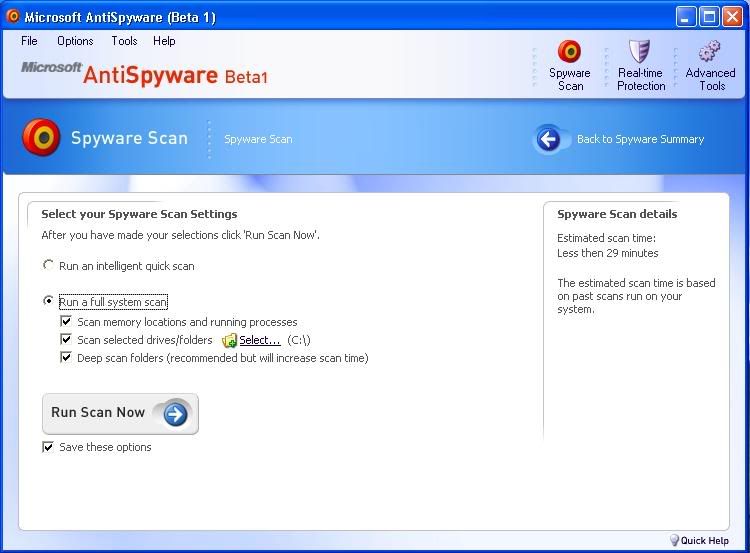Toggle Save these options checkbox
This screenshot has height=553, width=750.
coord(48,447)
